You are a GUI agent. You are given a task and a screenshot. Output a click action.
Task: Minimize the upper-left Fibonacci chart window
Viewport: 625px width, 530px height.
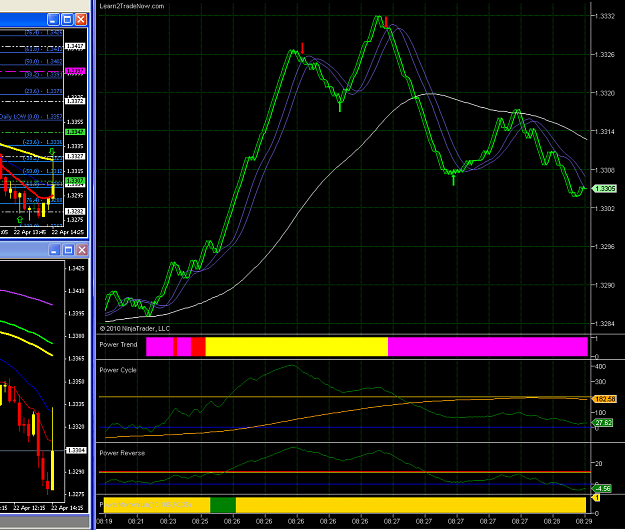[x=53, y=19]
